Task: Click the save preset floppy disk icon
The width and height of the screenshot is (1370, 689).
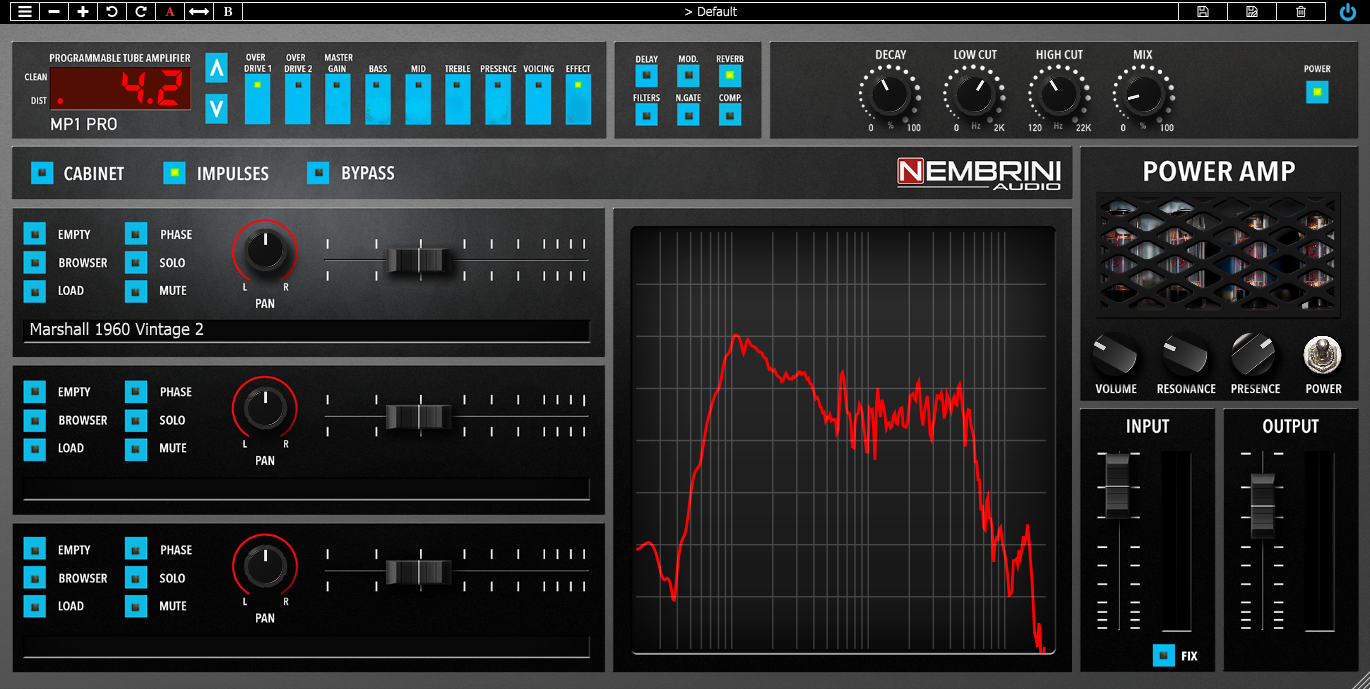Action: [1202, 12]
